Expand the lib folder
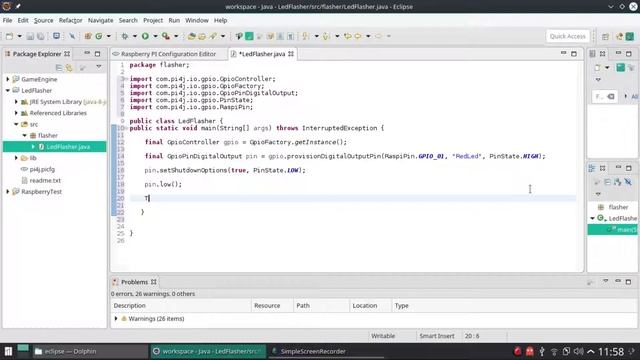This screenshot has width=640, height=360. click(16, 158)
